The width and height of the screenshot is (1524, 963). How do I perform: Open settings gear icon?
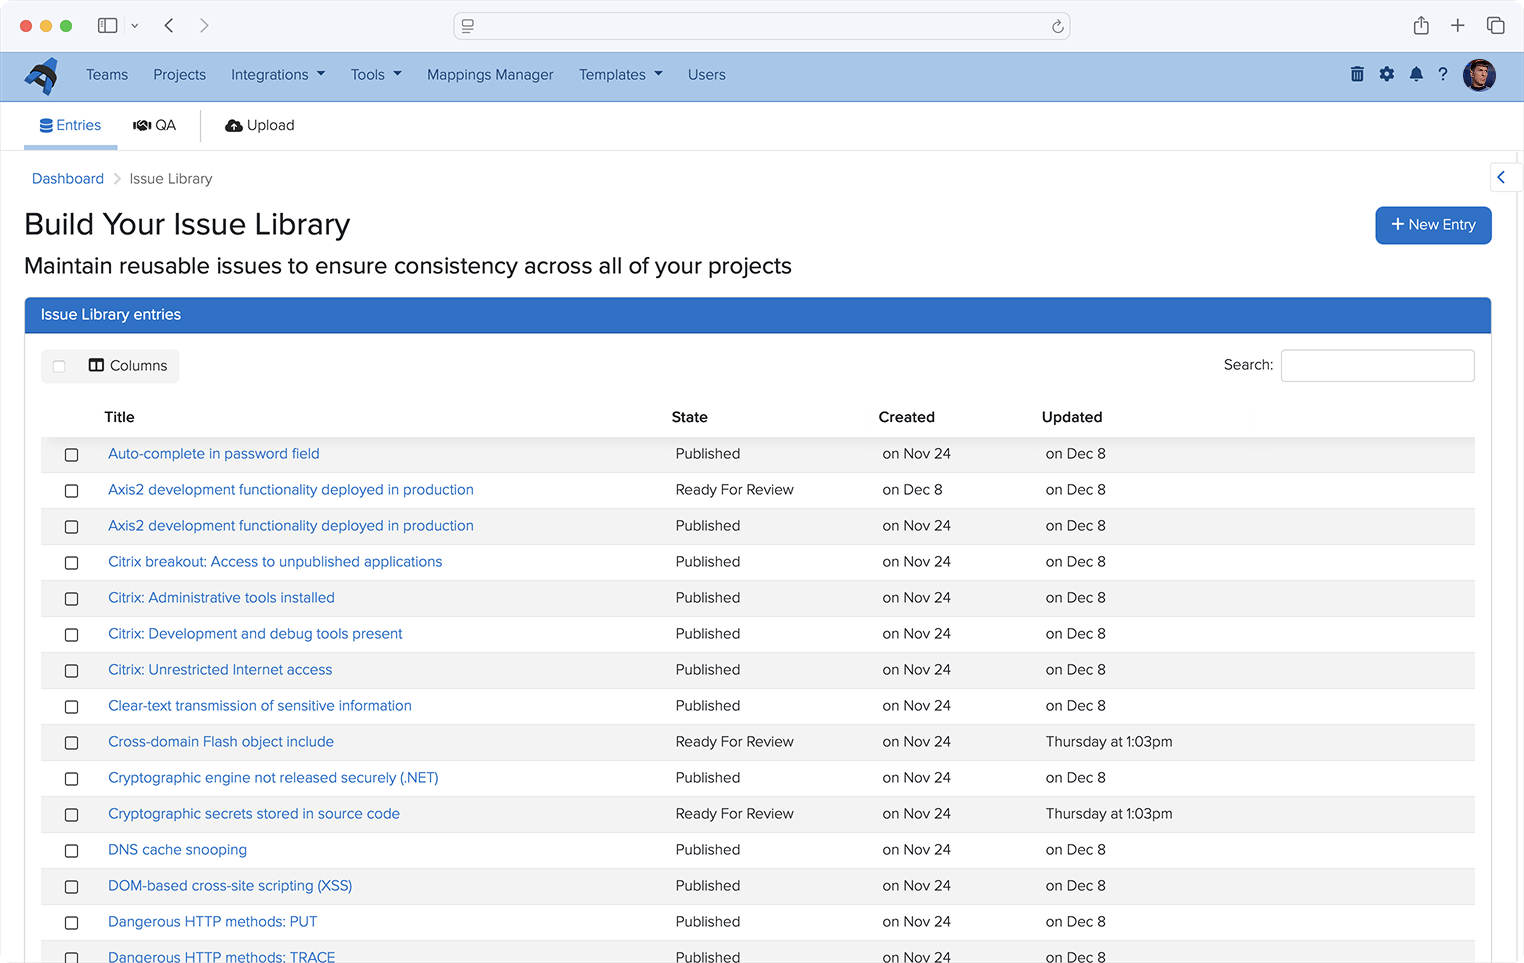click(x=1386, y=74)
